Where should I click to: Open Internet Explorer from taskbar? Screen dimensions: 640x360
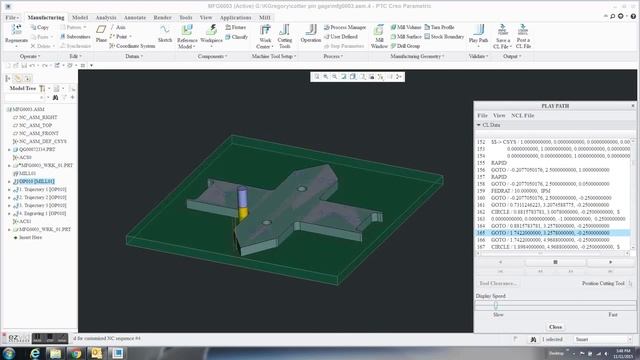tap(35, 353)
